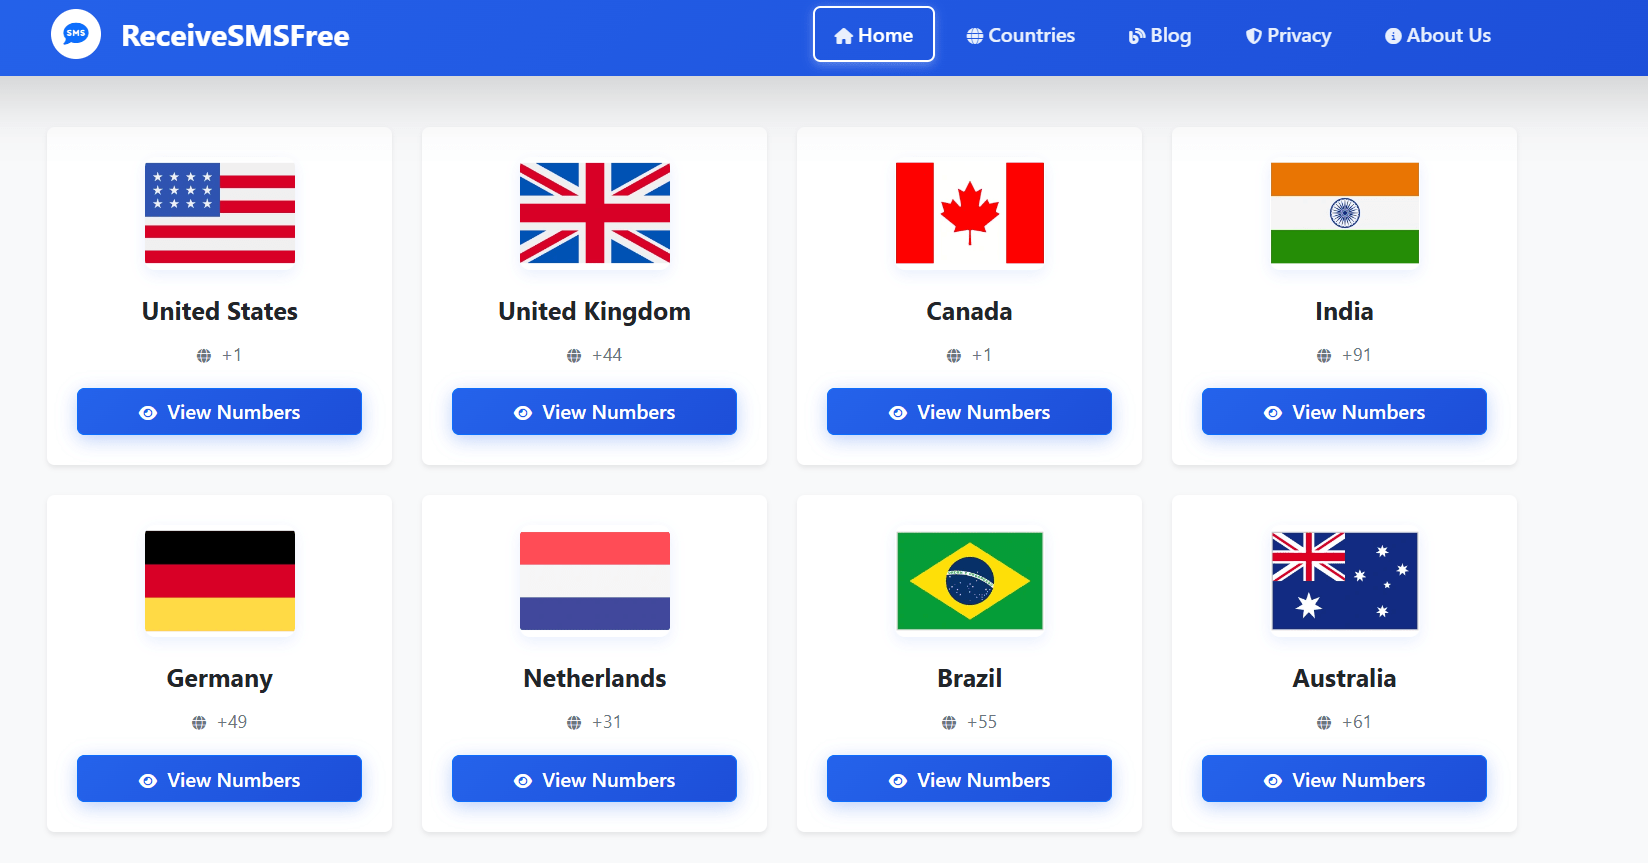Go to the Blog page
The width and height of the screenshot is (1648, 863).
[1160, 35]
